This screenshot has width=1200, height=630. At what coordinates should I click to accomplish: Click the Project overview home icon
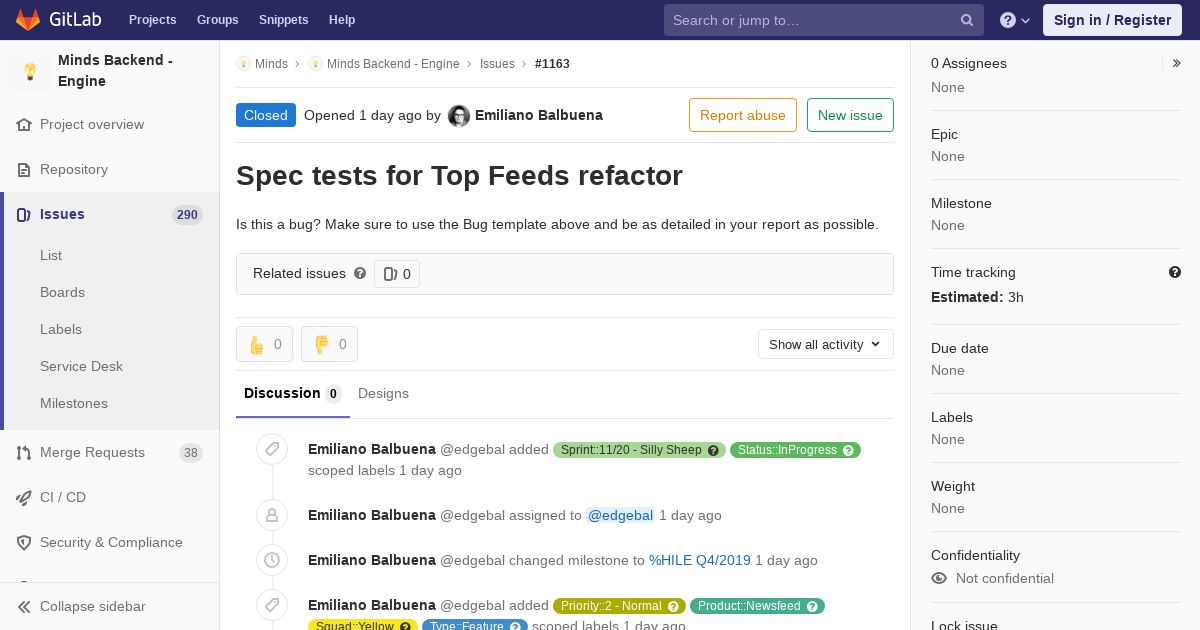tap(24, 125)
